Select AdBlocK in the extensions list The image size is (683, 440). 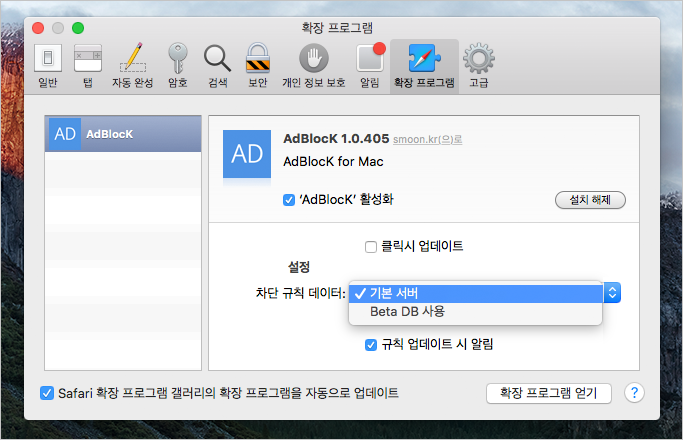[x=123, y=134]
